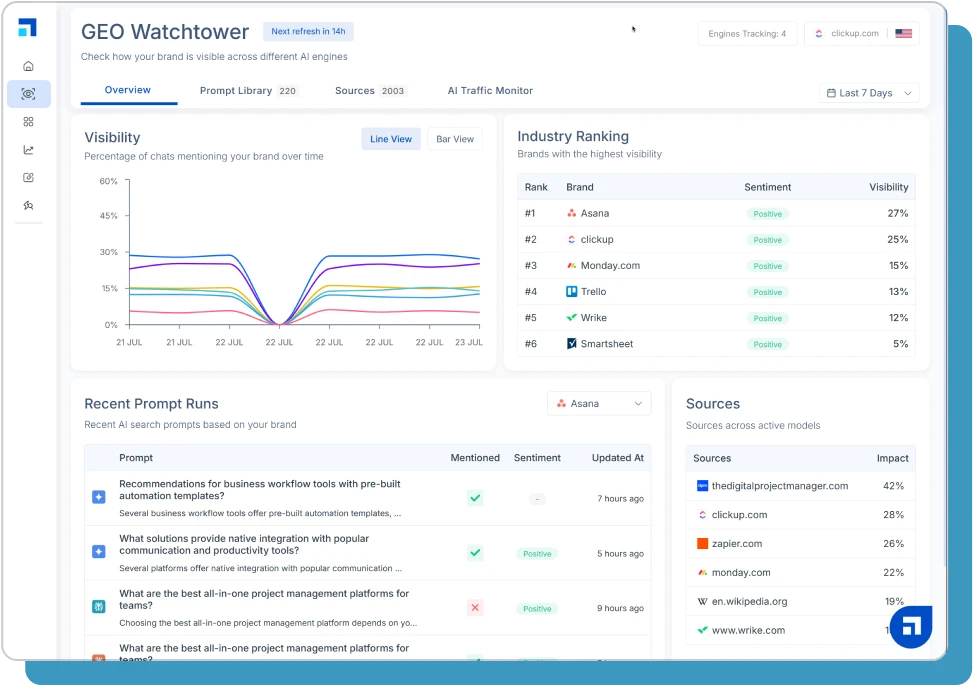Click thedigitalprojectmanager.com favicon in Sources
The width and height of the screenshot is (974, 686).
(x=703, y=486)
